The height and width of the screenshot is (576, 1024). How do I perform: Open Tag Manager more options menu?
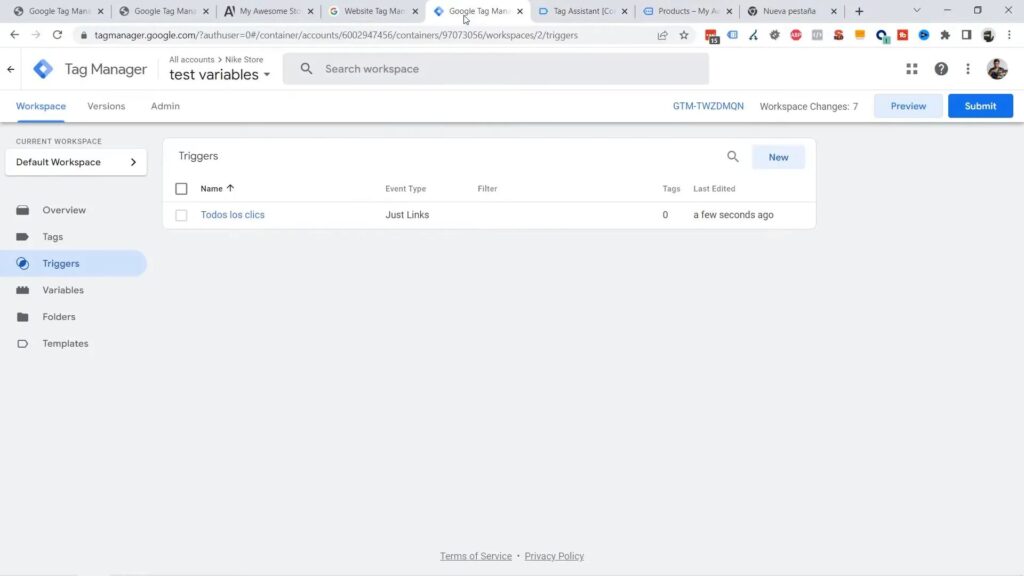point(968,69)
